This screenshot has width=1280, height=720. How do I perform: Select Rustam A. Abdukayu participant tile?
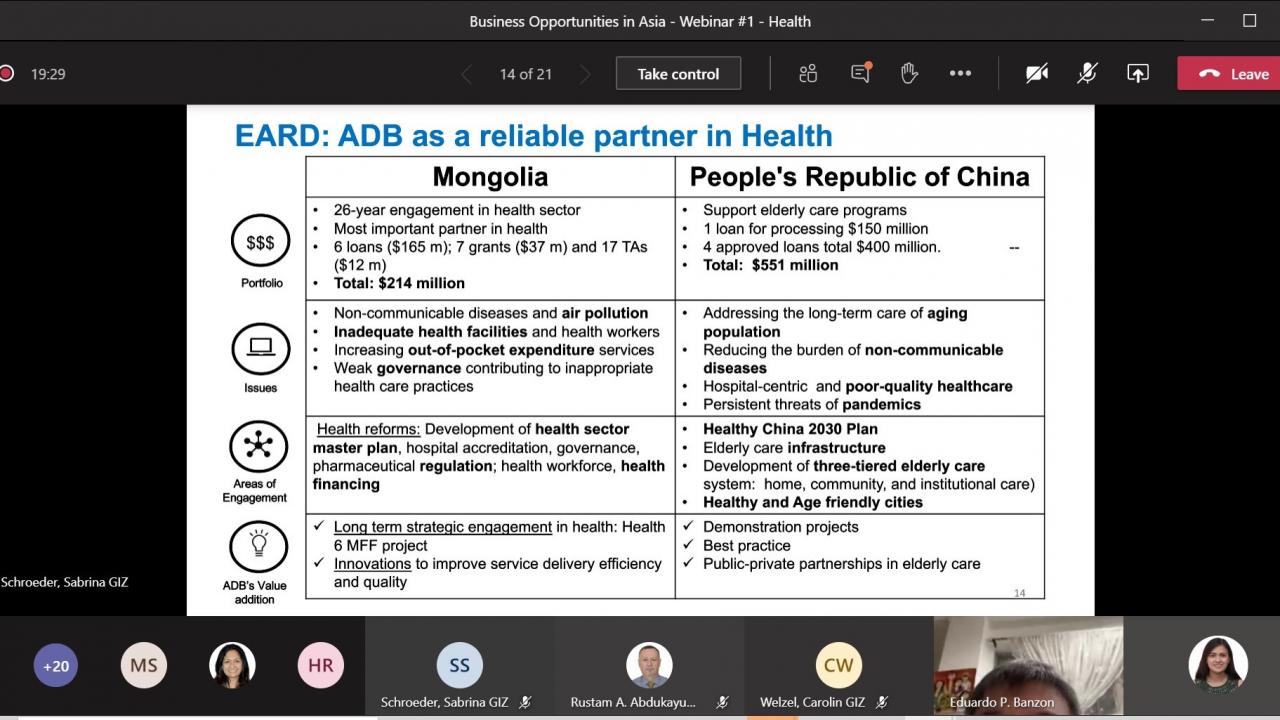pos(649,665)
